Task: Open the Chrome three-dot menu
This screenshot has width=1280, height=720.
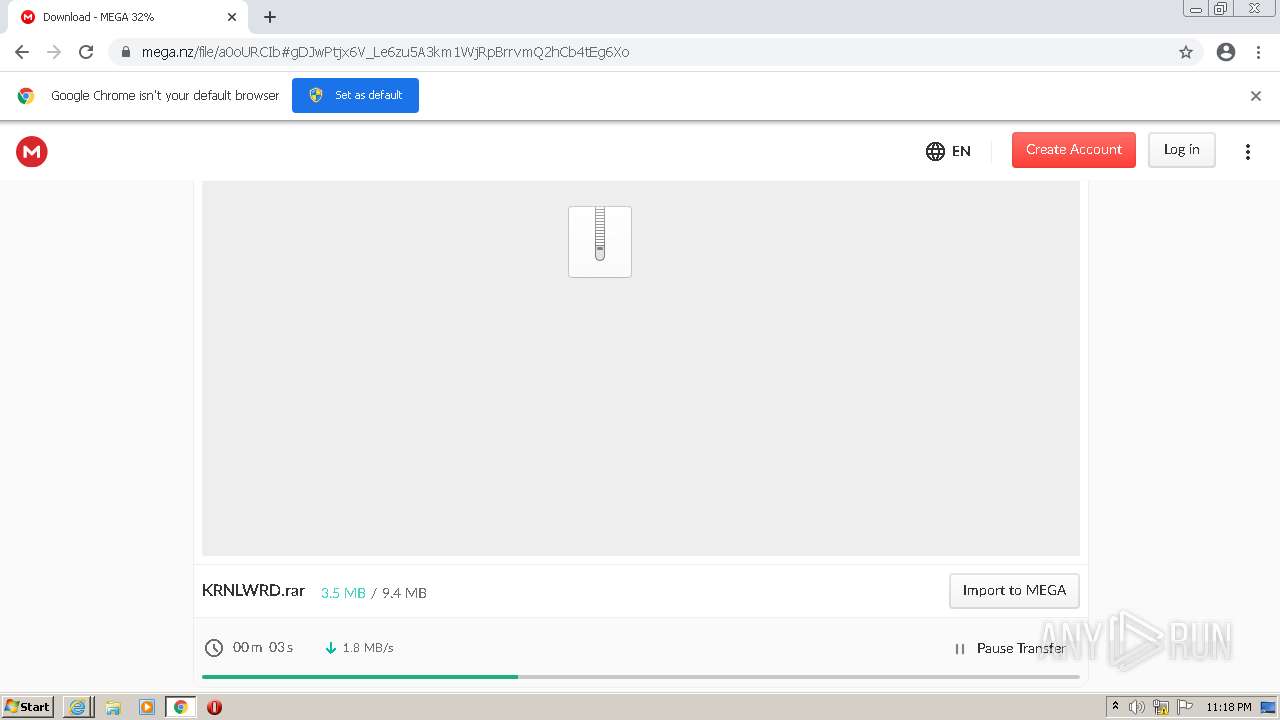Action: [1259, 52]
